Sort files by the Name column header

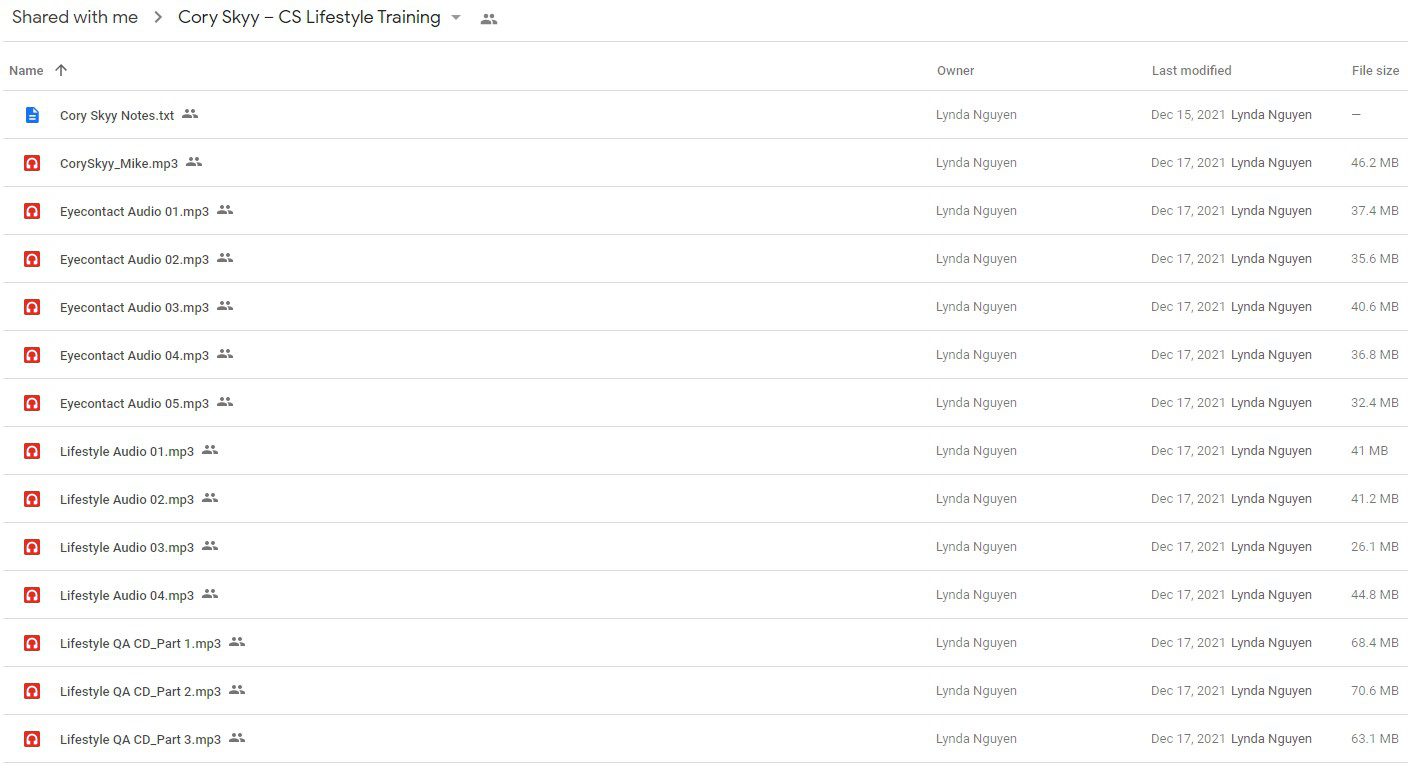pos(26,71)
